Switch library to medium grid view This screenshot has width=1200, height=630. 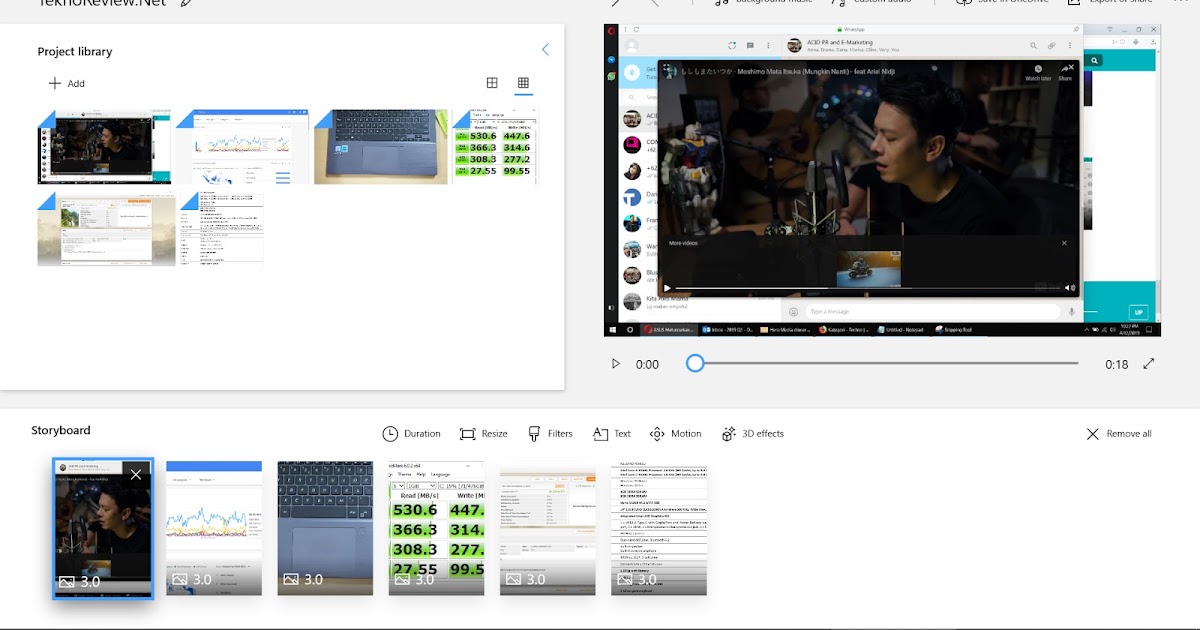[492, 83]
